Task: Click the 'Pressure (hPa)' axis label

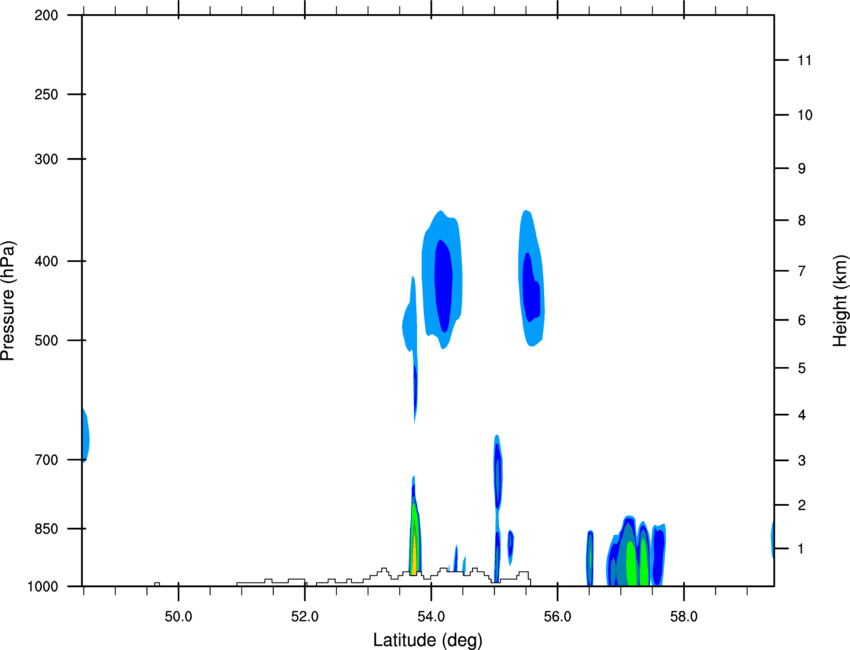Action: (x=8, y=301)
